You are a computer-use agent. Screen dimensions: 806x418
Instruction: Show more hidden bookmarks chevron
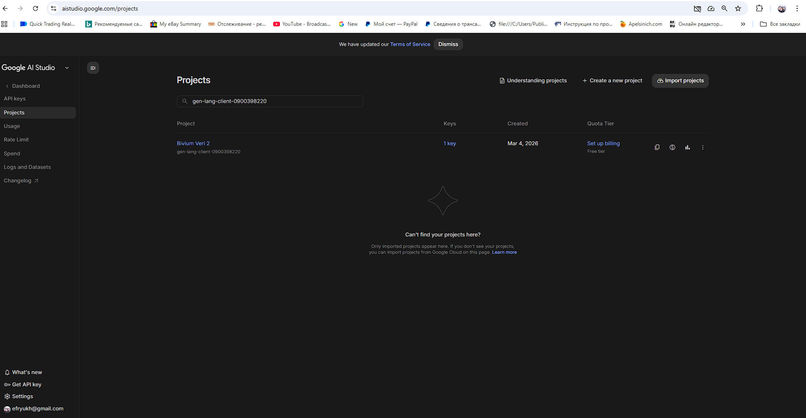743,24
